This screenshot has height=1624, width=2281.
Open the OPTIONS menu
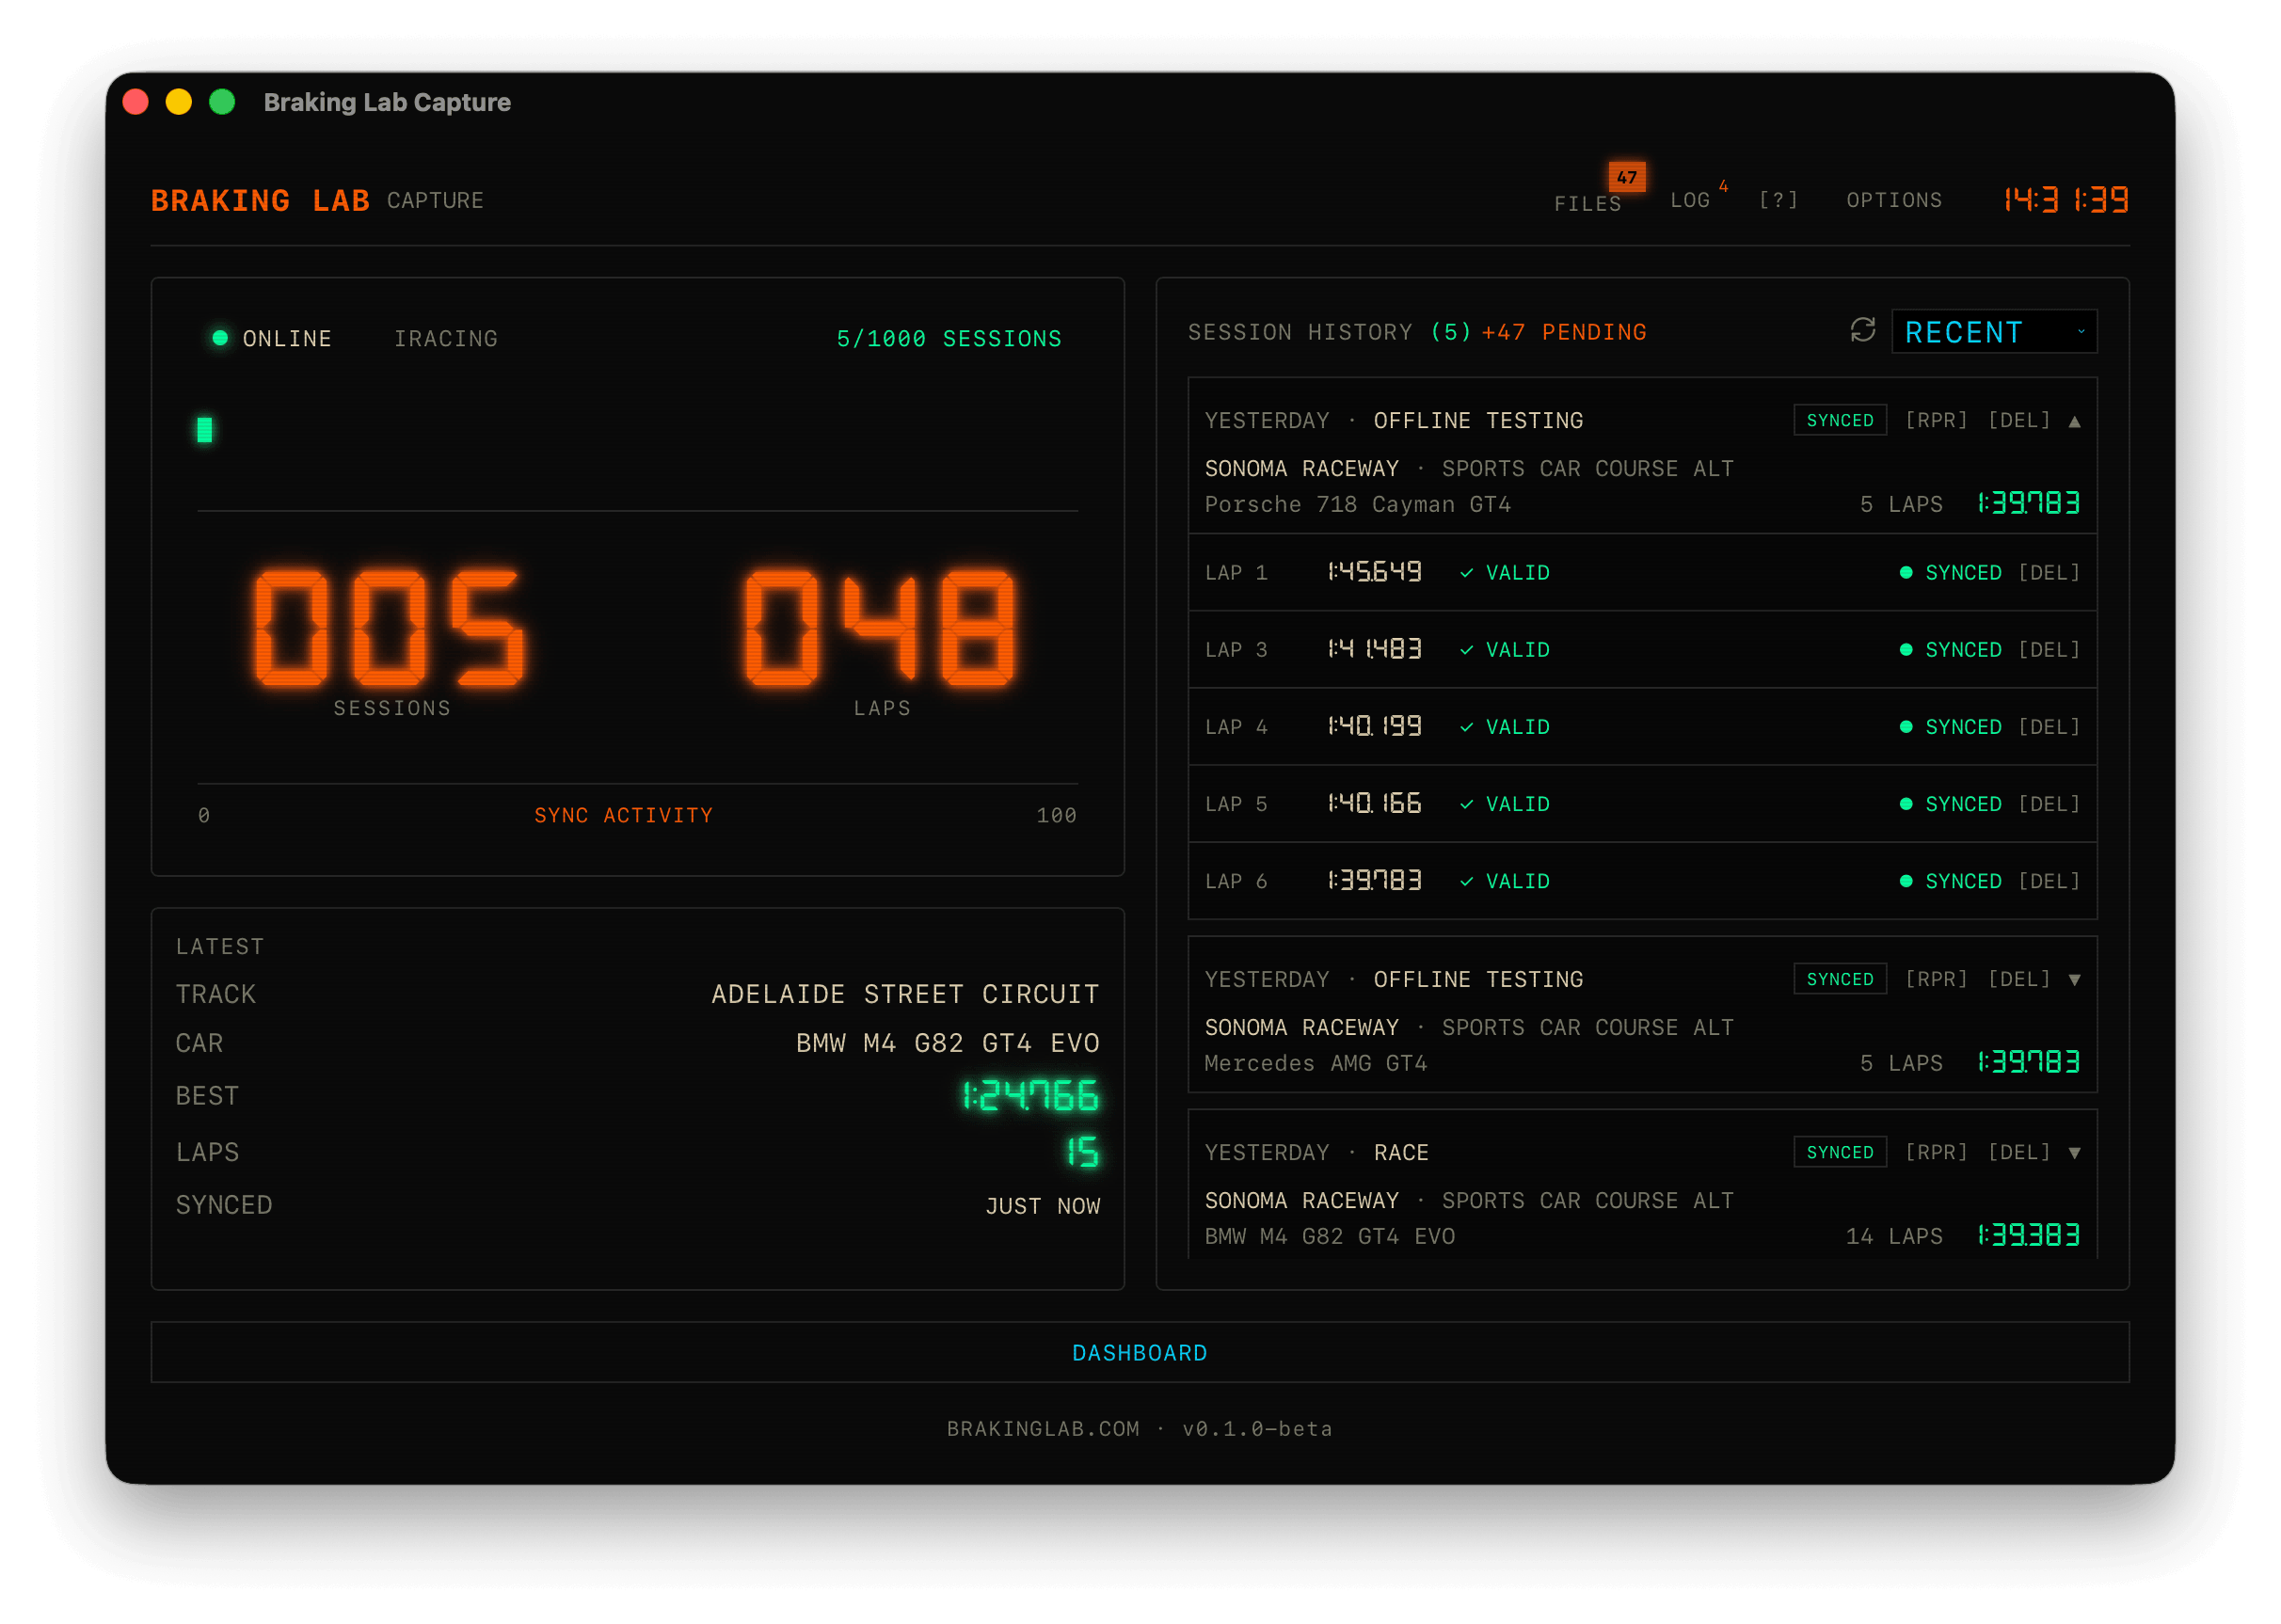point(1894,200)
